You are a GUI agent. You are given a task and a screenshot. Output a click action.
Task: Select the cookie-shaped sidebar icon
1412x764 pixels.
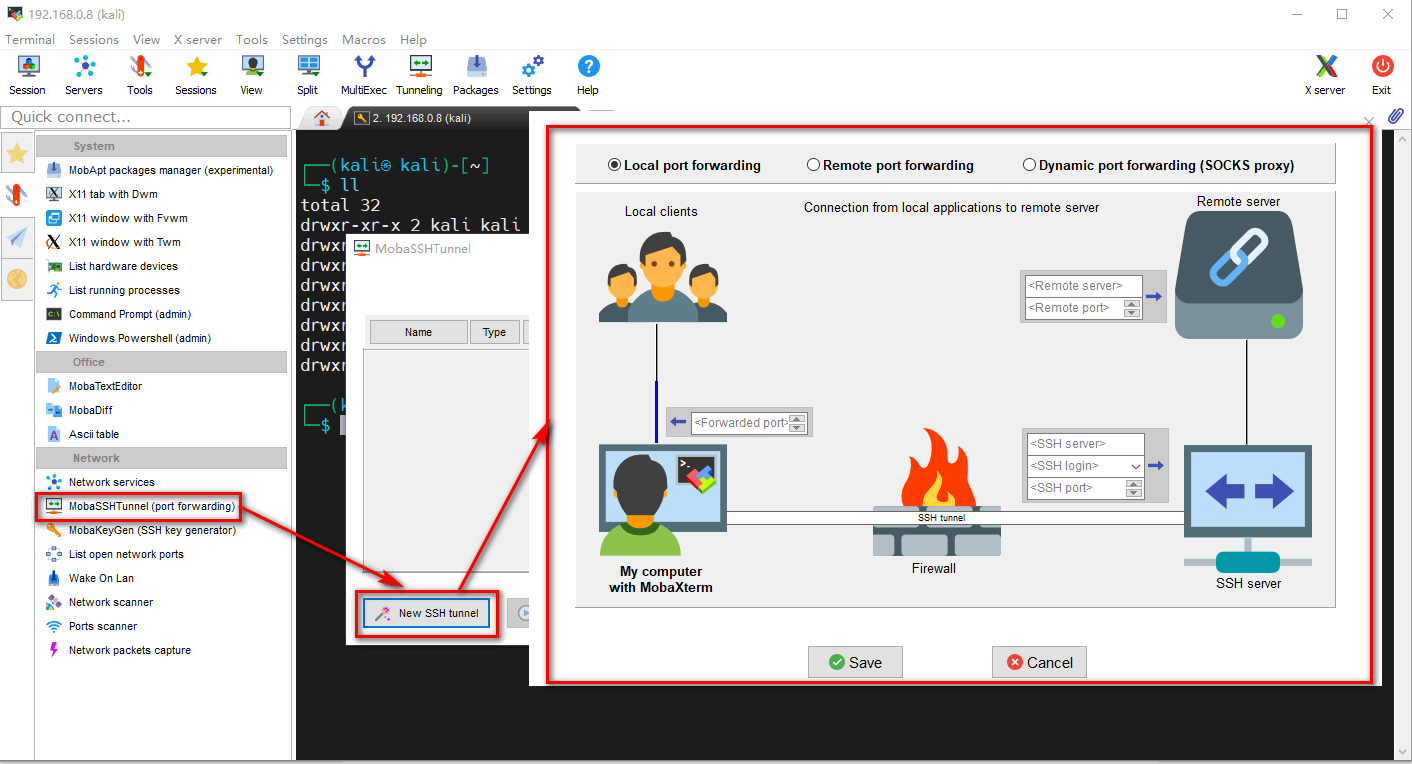coord(17,278)
